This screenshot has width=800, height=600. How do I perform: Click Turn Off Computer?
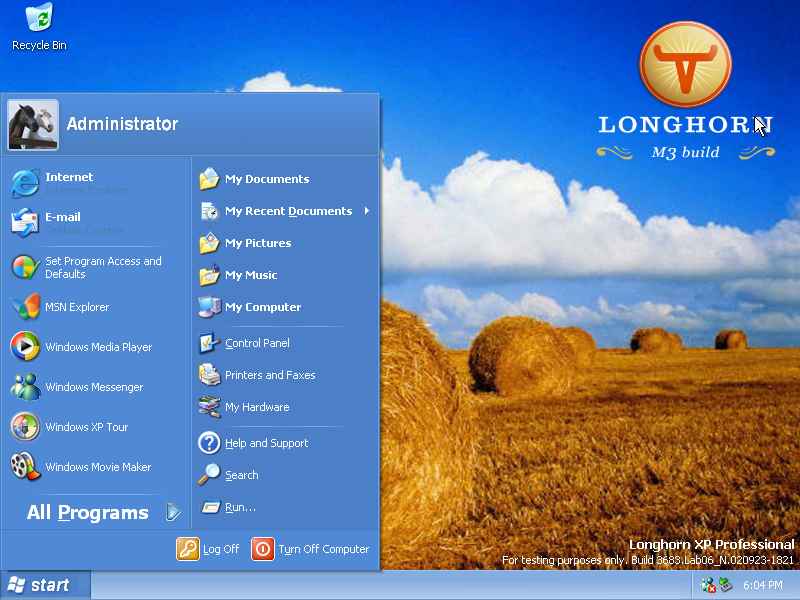click(310, 549)
